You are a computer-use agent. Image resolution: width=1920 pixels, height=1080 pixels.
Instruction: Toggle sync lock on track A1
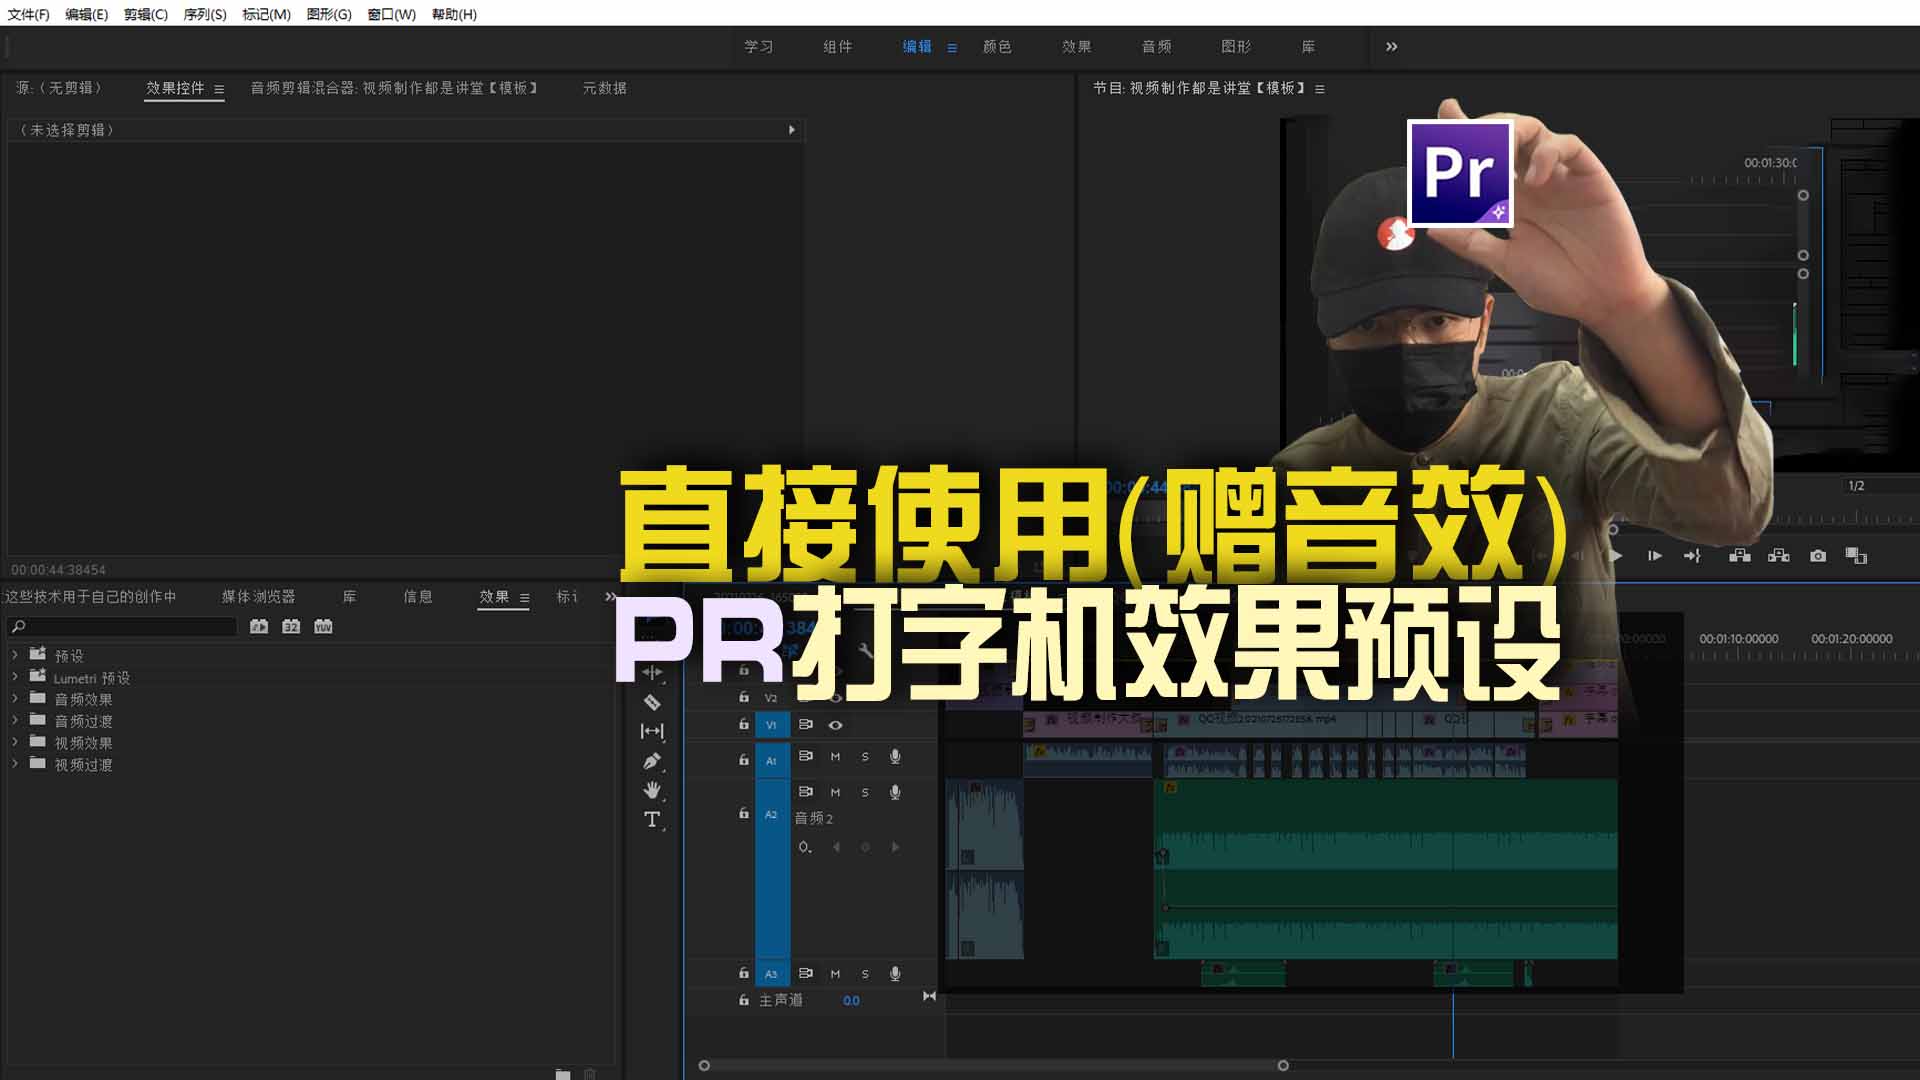click(805, 756)
